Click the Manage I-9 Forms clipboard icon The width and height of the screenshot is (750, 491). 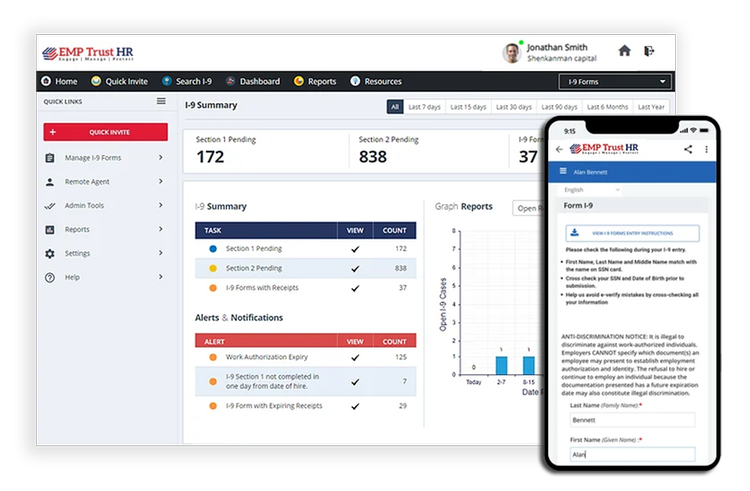click(x=50, y=158)
